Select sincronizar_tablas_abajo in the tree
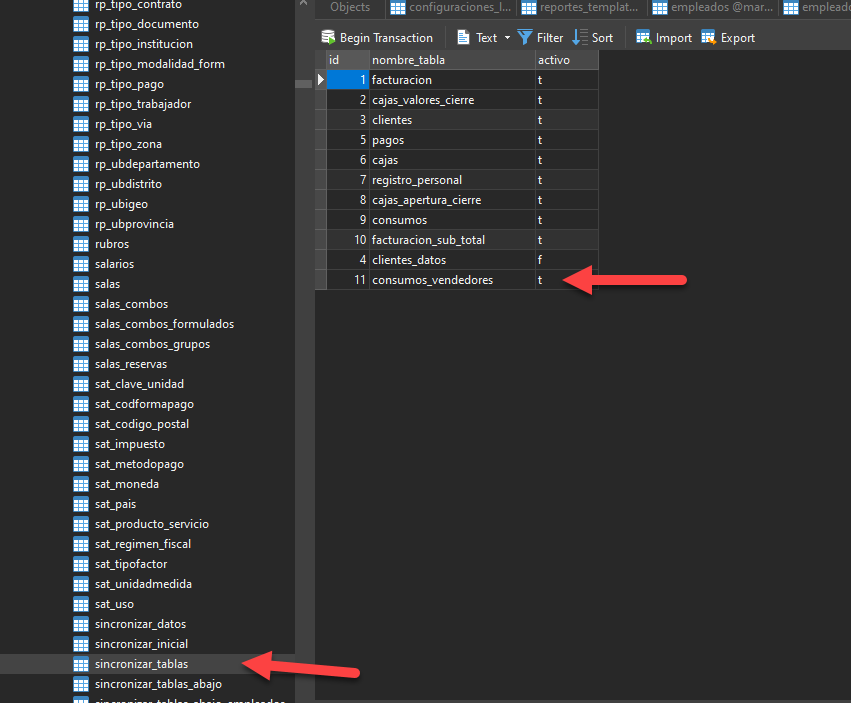Image resolution: width=851 pixels, height=703 pixels. [158, 684]
